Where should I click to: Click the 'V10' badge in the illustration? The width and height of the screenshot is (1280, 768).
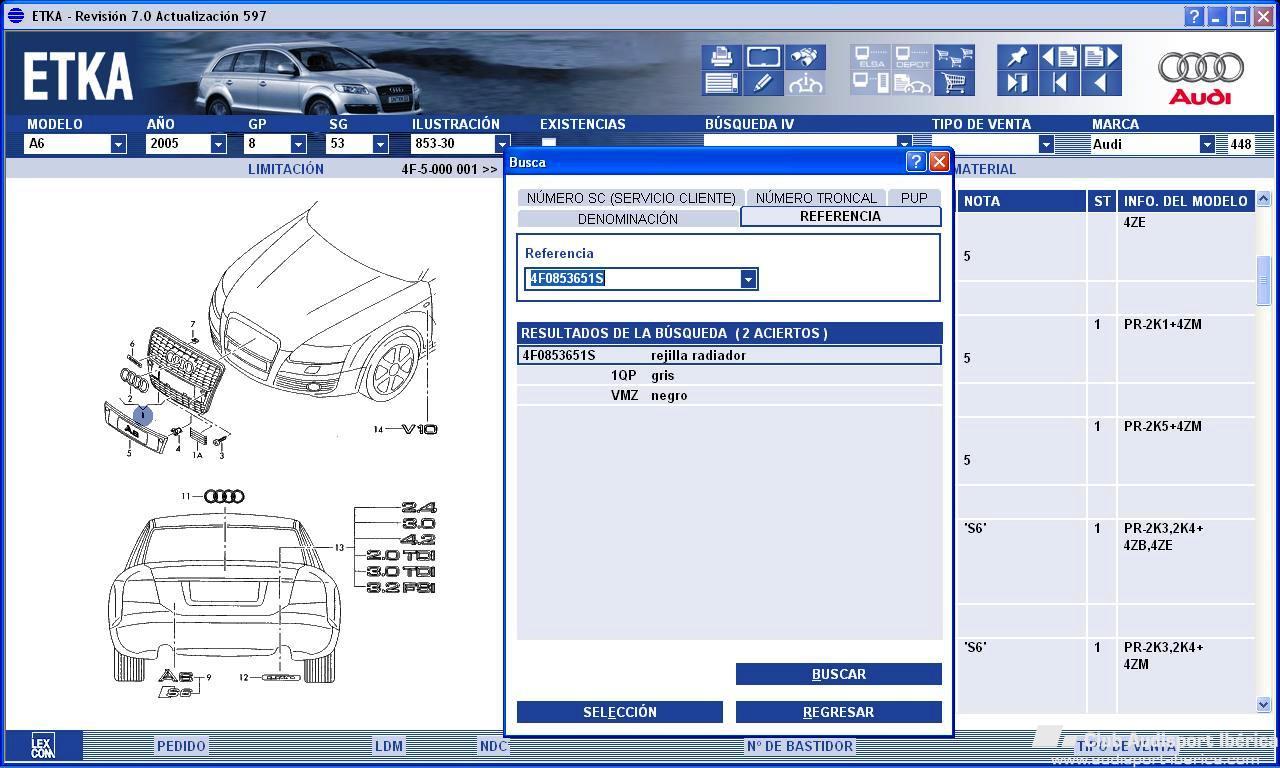420,429
